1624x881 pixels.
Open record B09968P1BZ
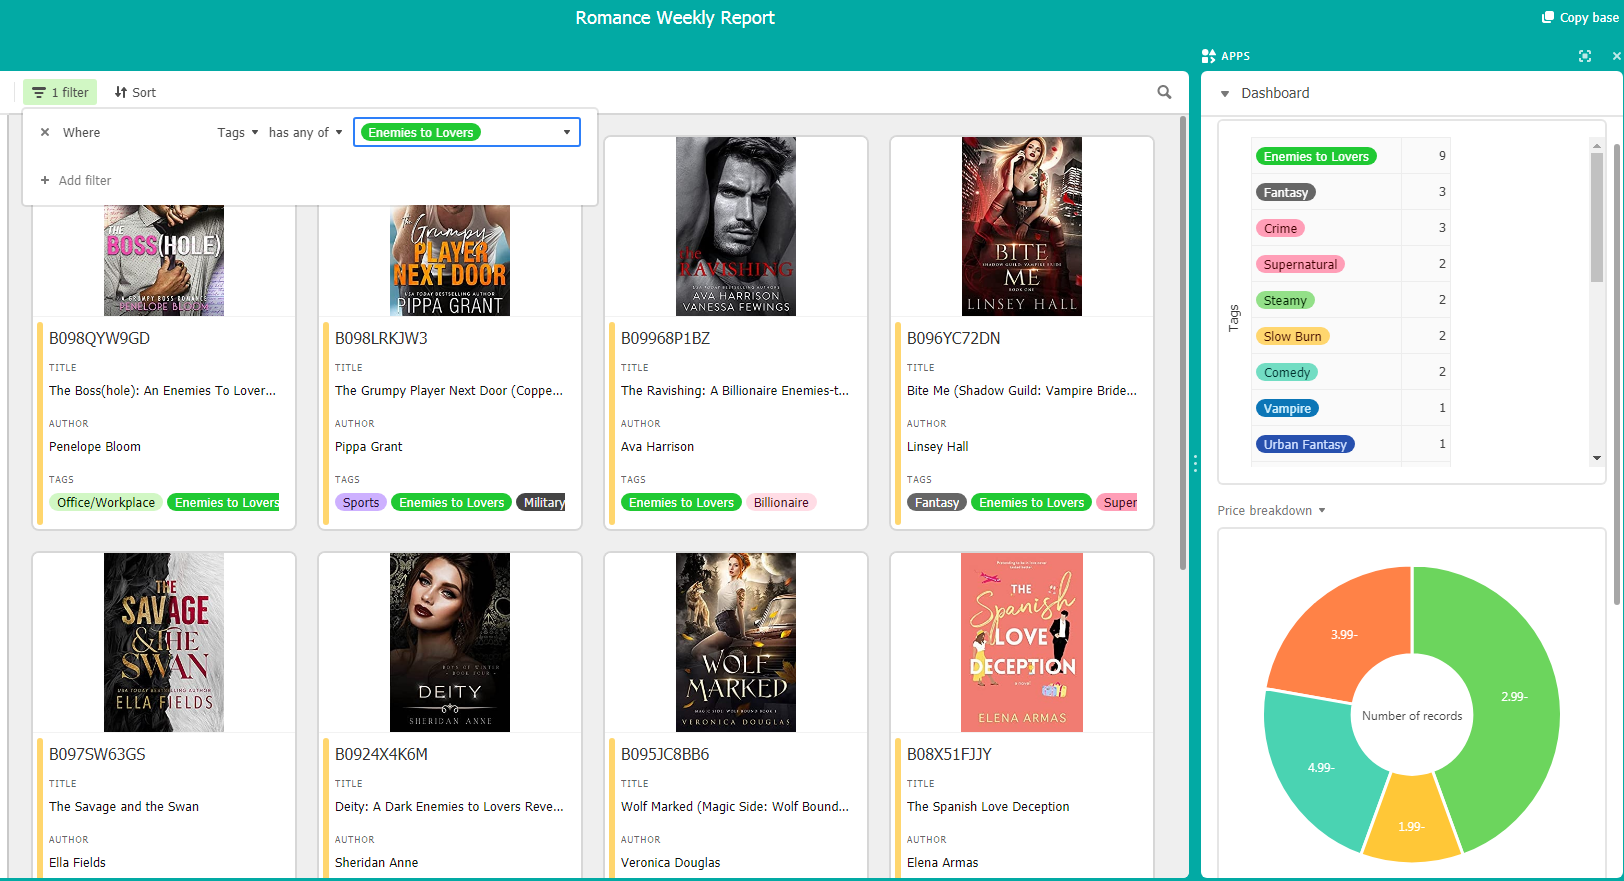[x=665, y=338]
